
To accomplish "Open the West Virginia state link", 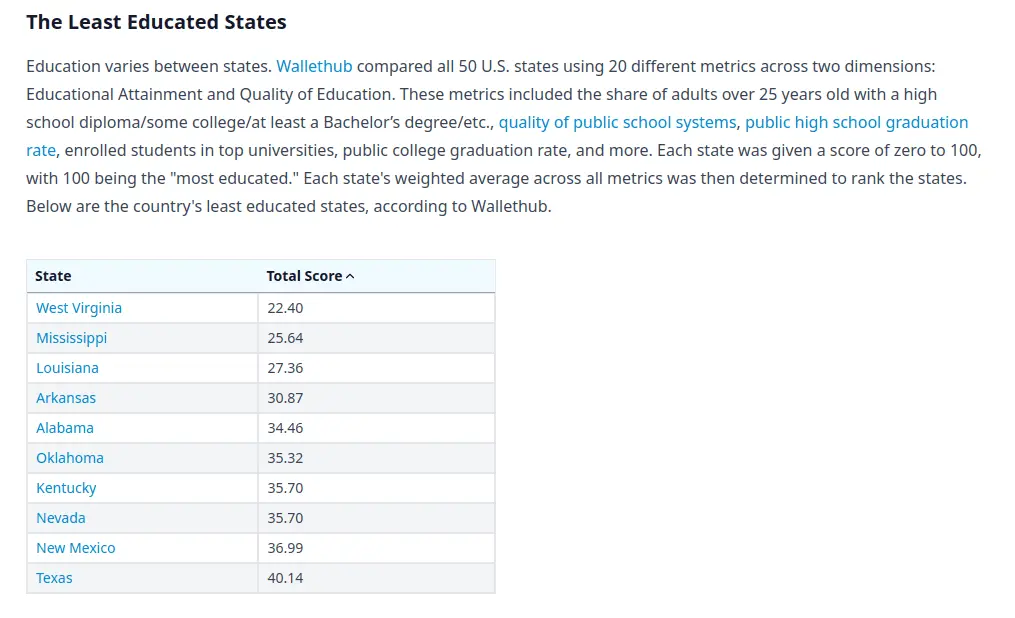I will coord(79,308).
